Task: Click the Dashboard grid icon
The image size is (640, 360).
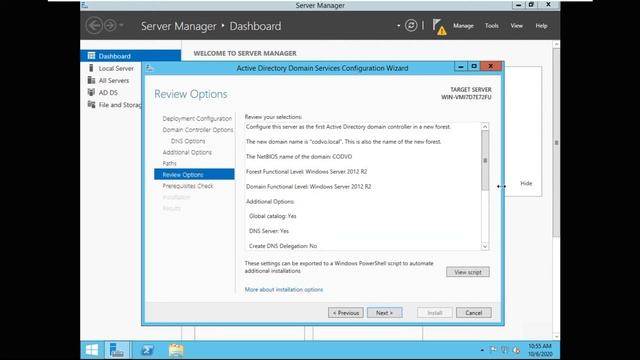Action: [91, 56]
